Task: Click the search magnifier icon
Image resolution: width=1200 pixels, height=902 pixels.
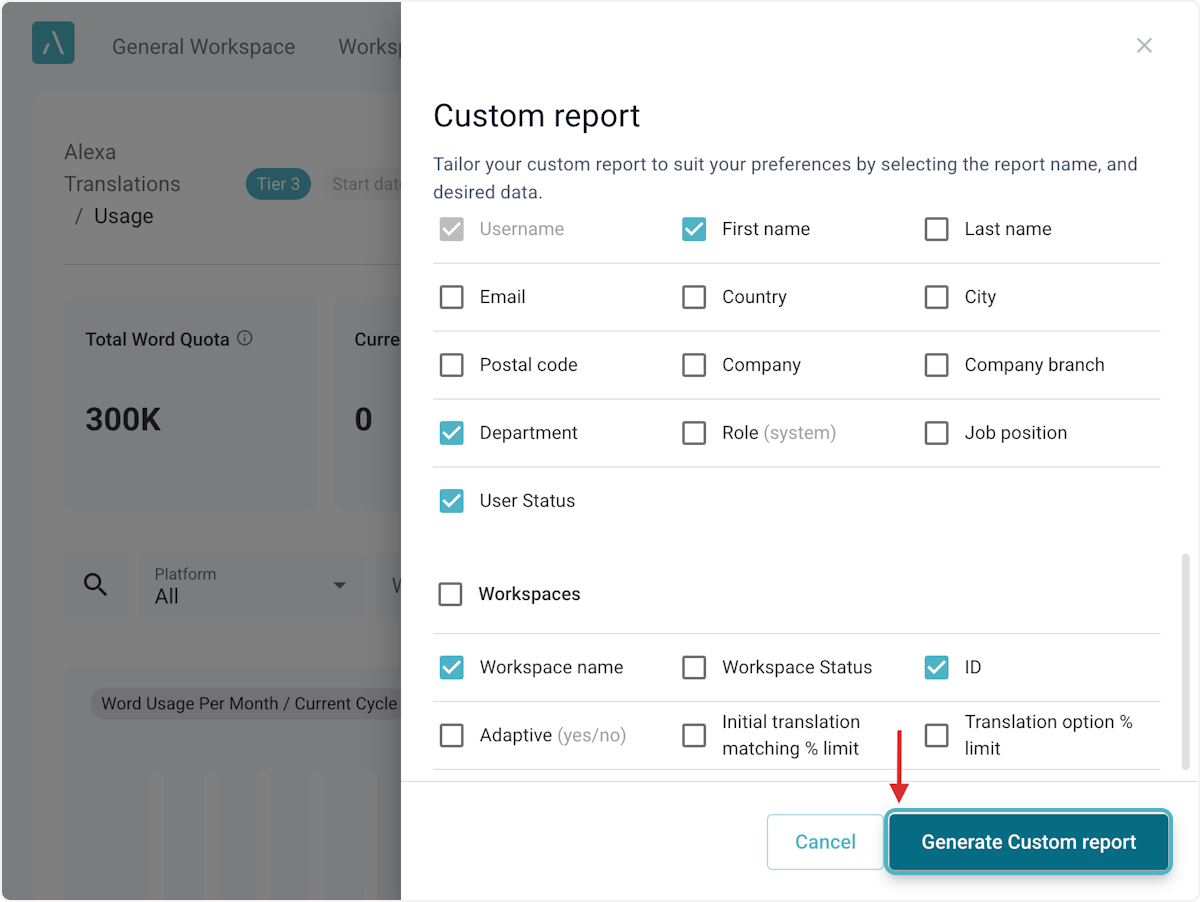Action: pos(95,585)
